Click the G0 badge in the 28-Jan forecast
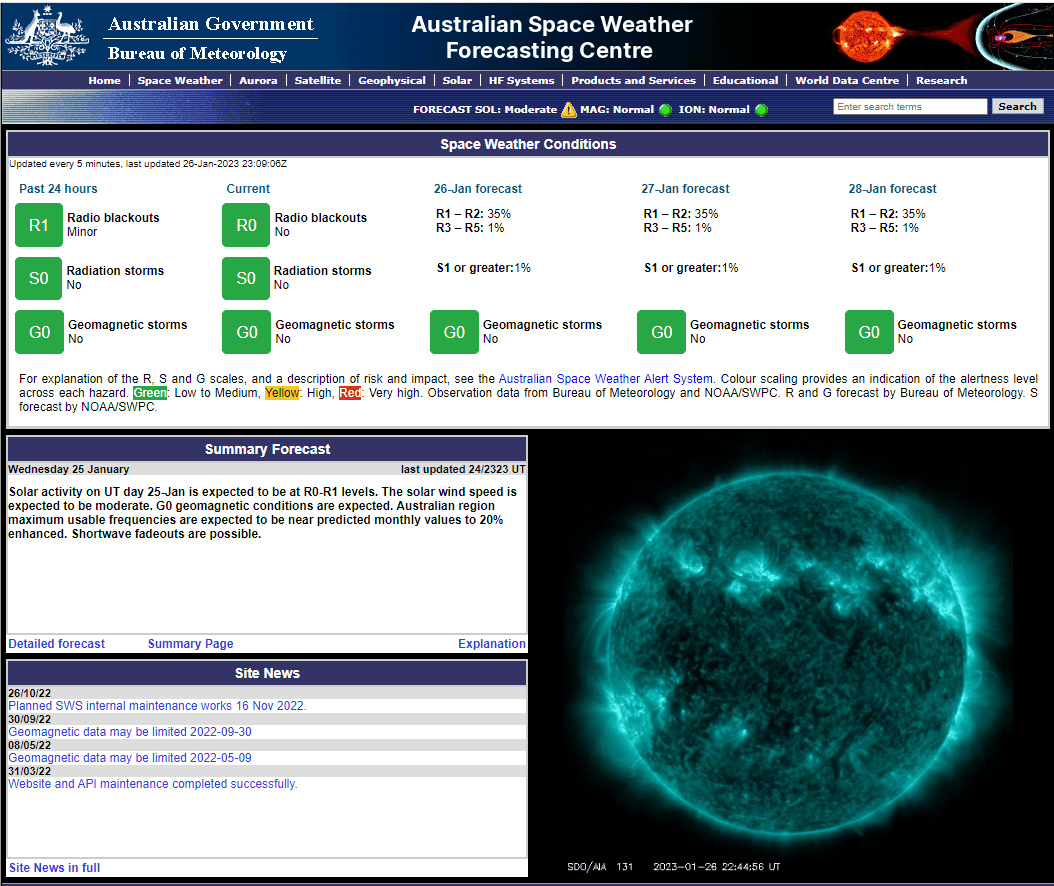Image resolution: width=1054 pixels, height=886 pixels. (869, 332)
